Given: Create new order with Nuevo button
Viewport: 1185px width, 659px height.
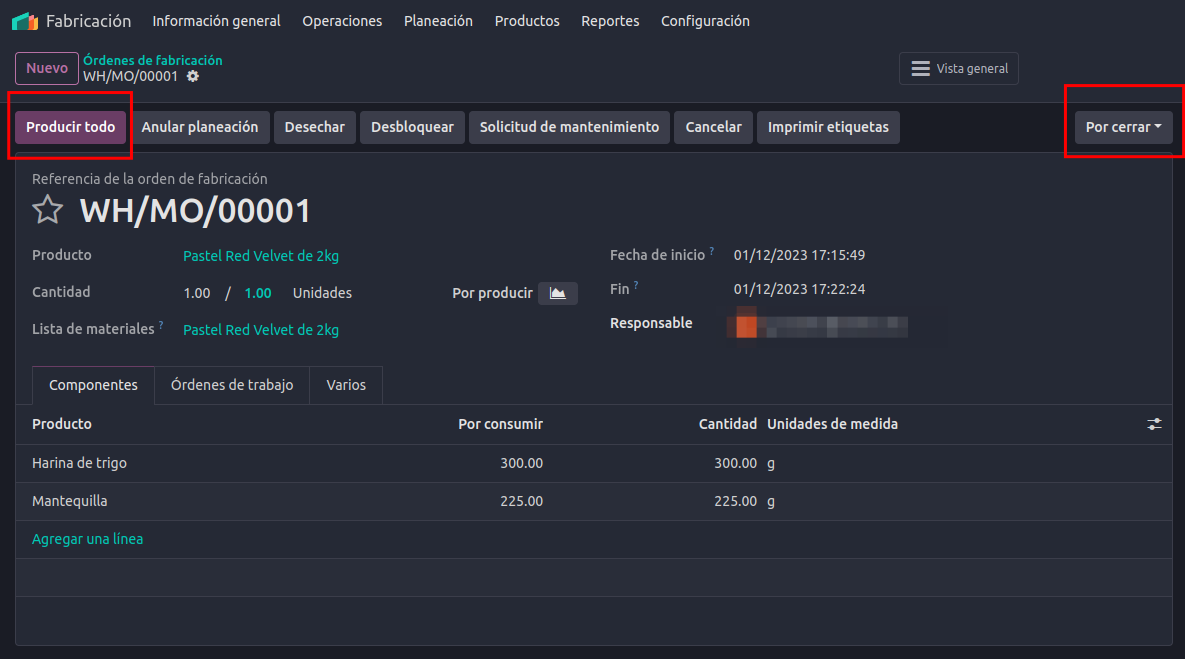Looking at the screenshot, I should (47, 68).
